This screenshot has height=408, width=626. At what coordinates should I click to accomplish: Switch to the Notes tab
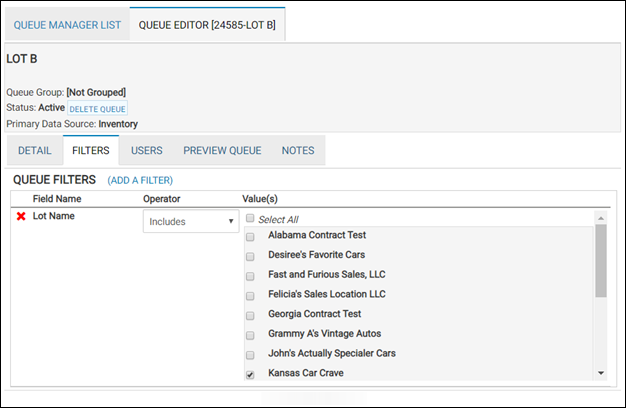coord(298,151)
